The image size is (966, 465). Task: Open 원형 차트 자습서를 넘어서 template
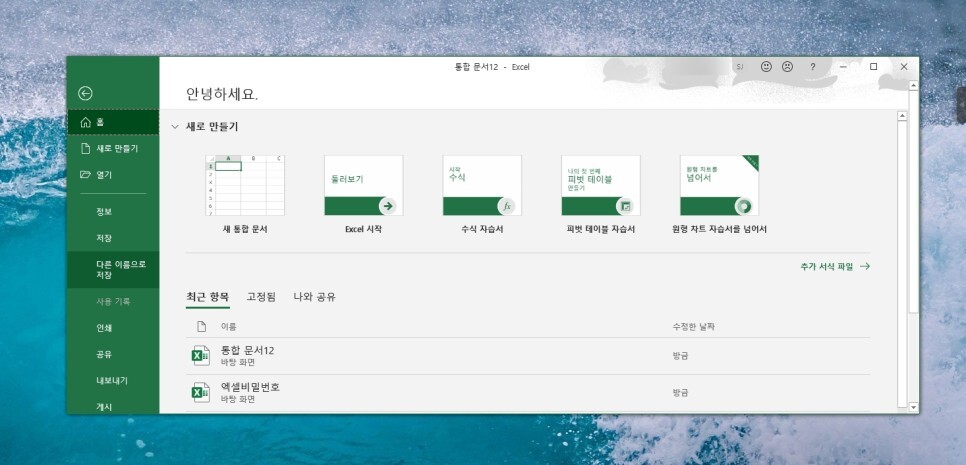(x=719, y=194)
